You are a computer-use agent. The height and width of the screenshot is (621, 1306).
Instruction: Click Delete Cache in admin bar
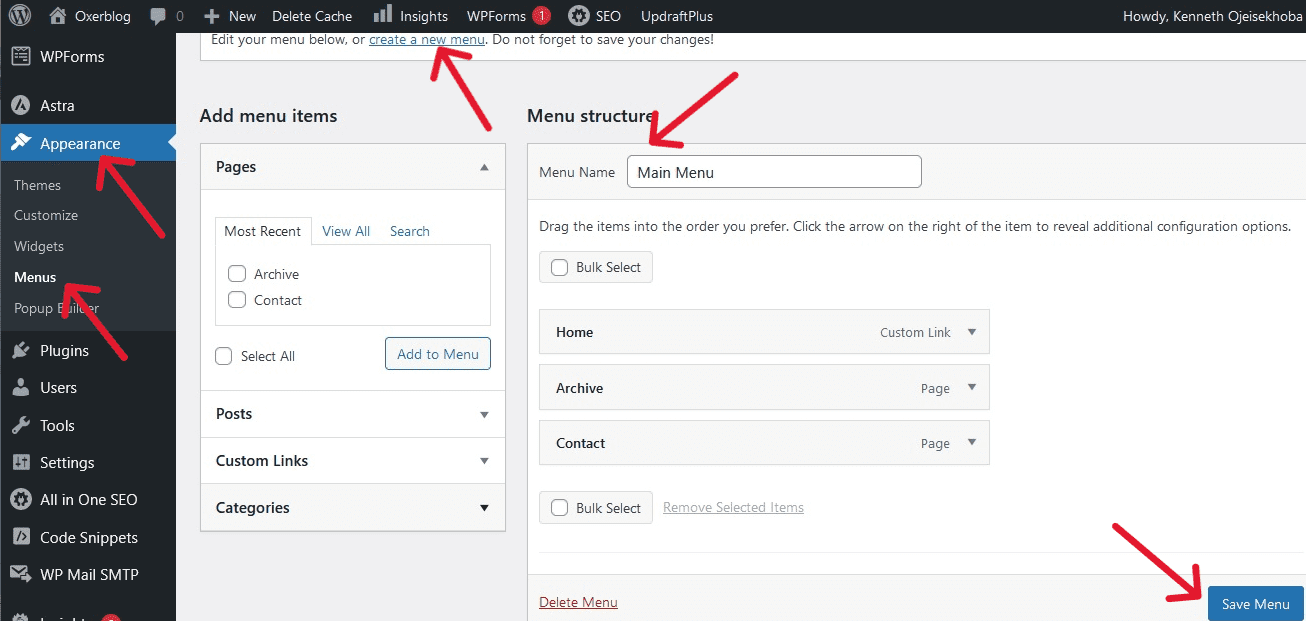(x=312, y=16)
